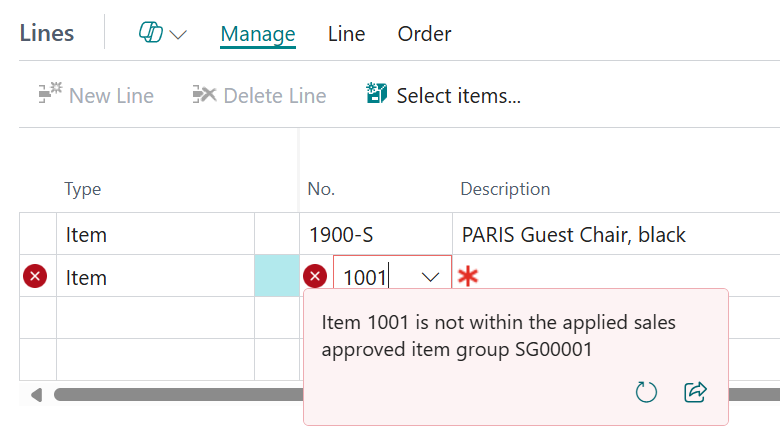780x447 pixels.
Task: Expand the Copilot dropdown chevron
Action: (x=178, y=35)
